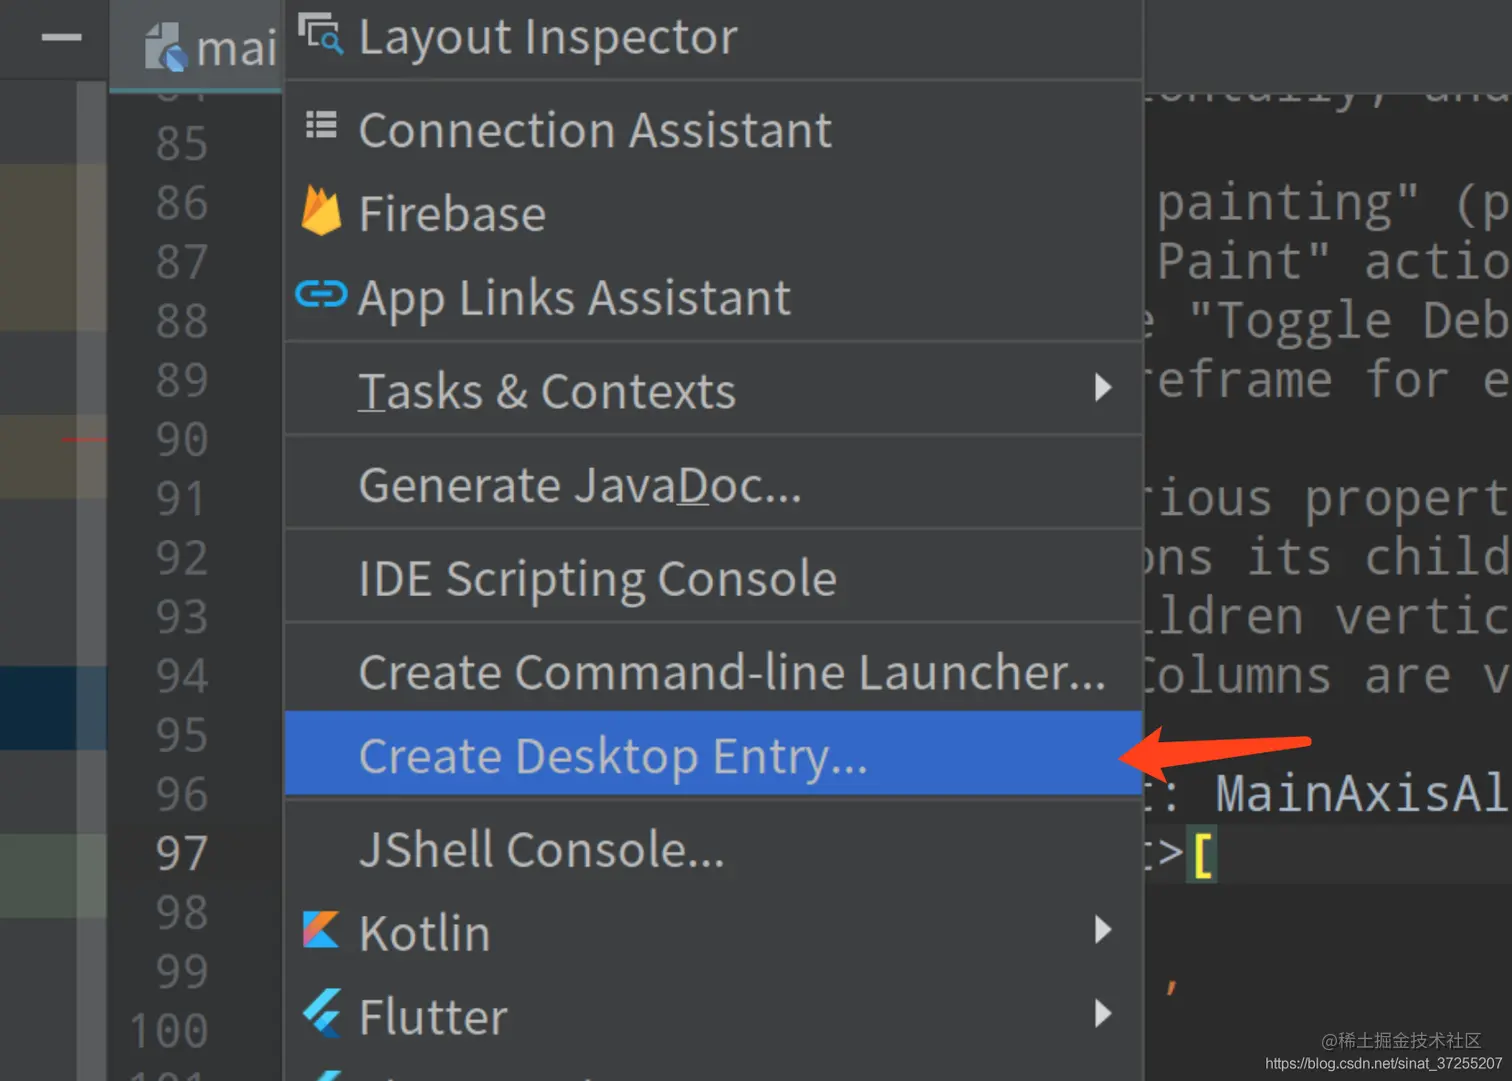Click the App Links Assistant link icon
Image resolution: width=1512 pixels, height=1081 pixels.
pos(321,295)
